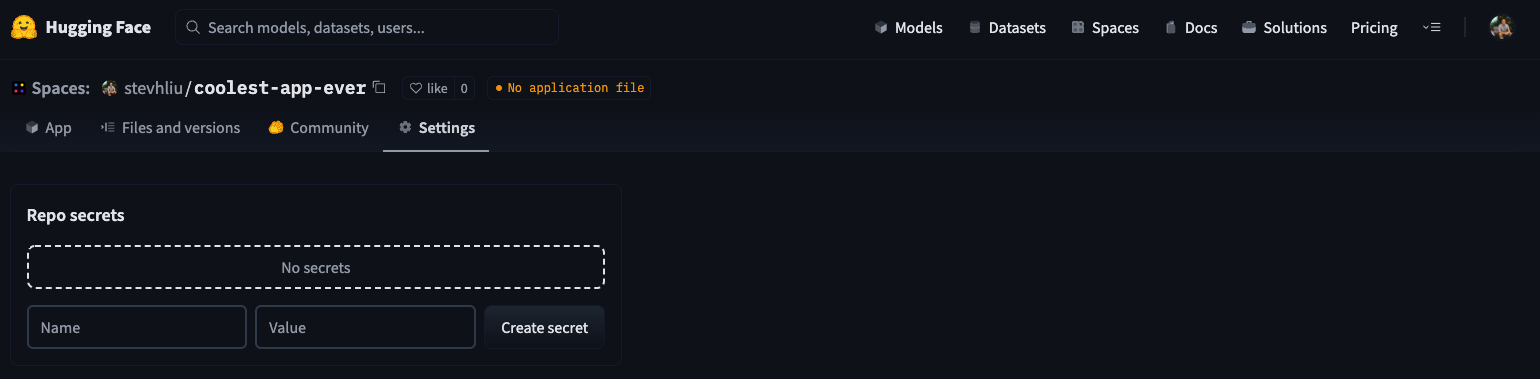Go to Spaces in the top navigation
1540x379 pixels.
click(x=1105, y=28)
